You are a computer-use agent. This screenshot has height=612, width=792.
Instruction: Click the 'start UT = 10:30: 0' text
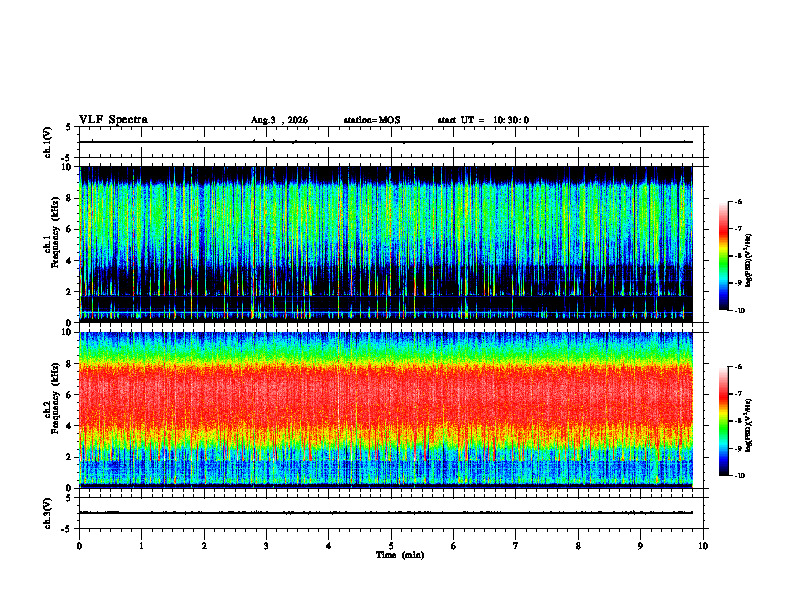[x=483, y=120]
